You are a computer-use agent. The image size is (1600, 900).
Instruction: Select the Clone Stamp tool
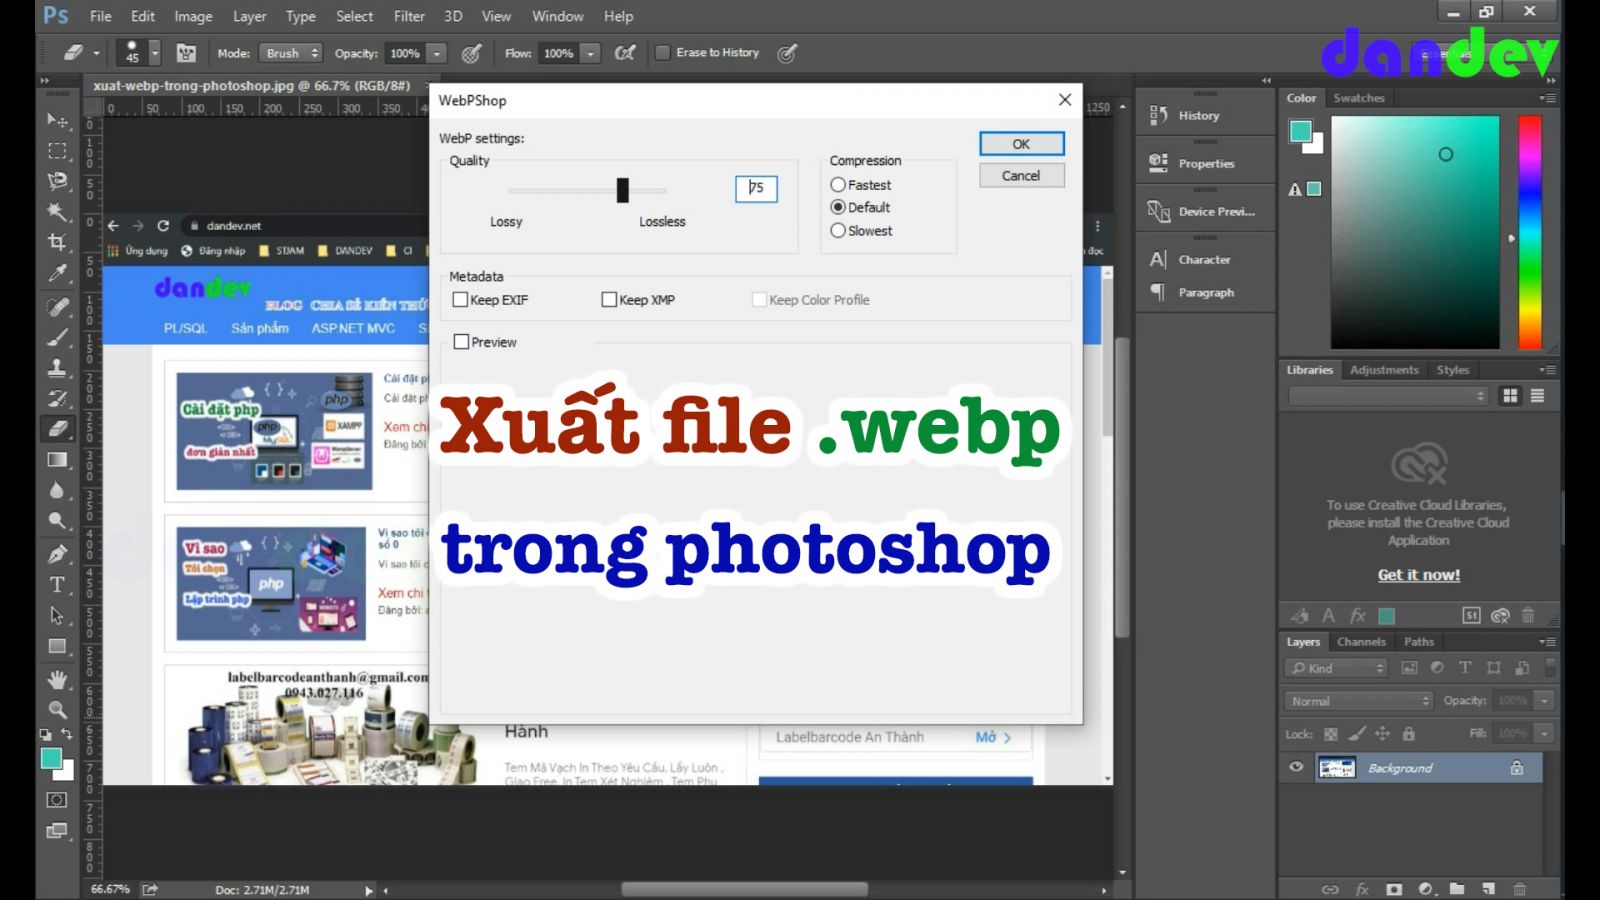57,368
